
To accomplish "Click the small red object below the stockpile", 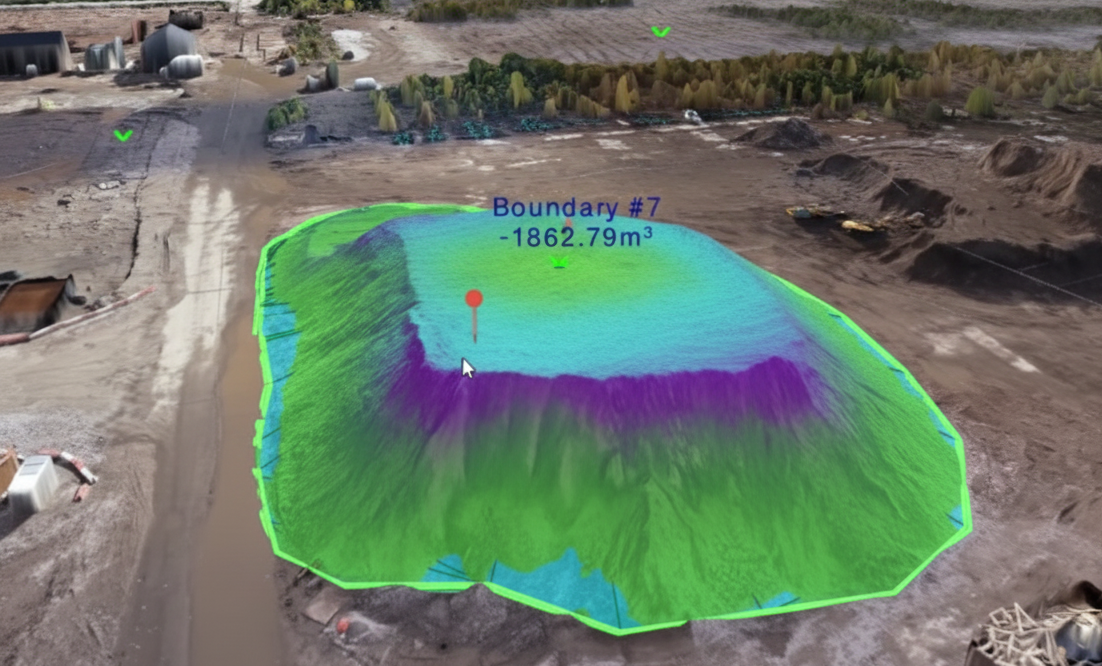I will point(343,627).
